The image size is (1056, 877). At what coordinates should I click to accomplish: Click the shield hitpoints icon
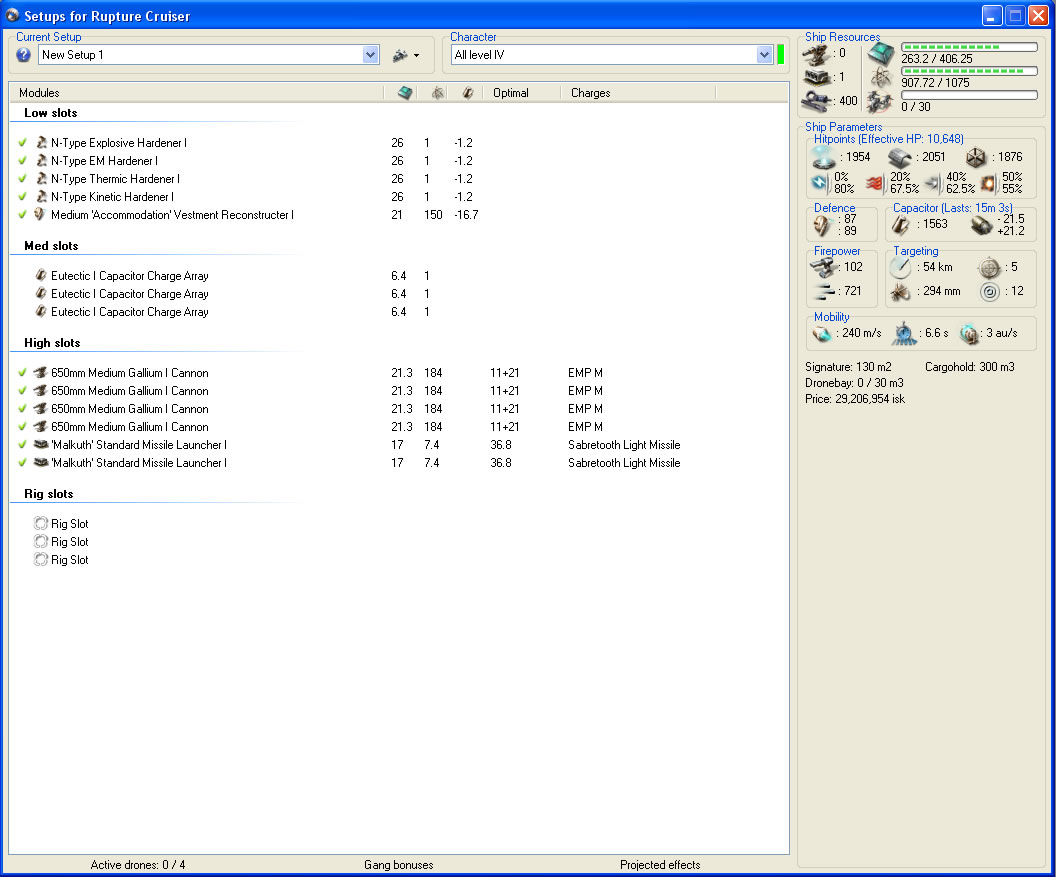(823, 158)
